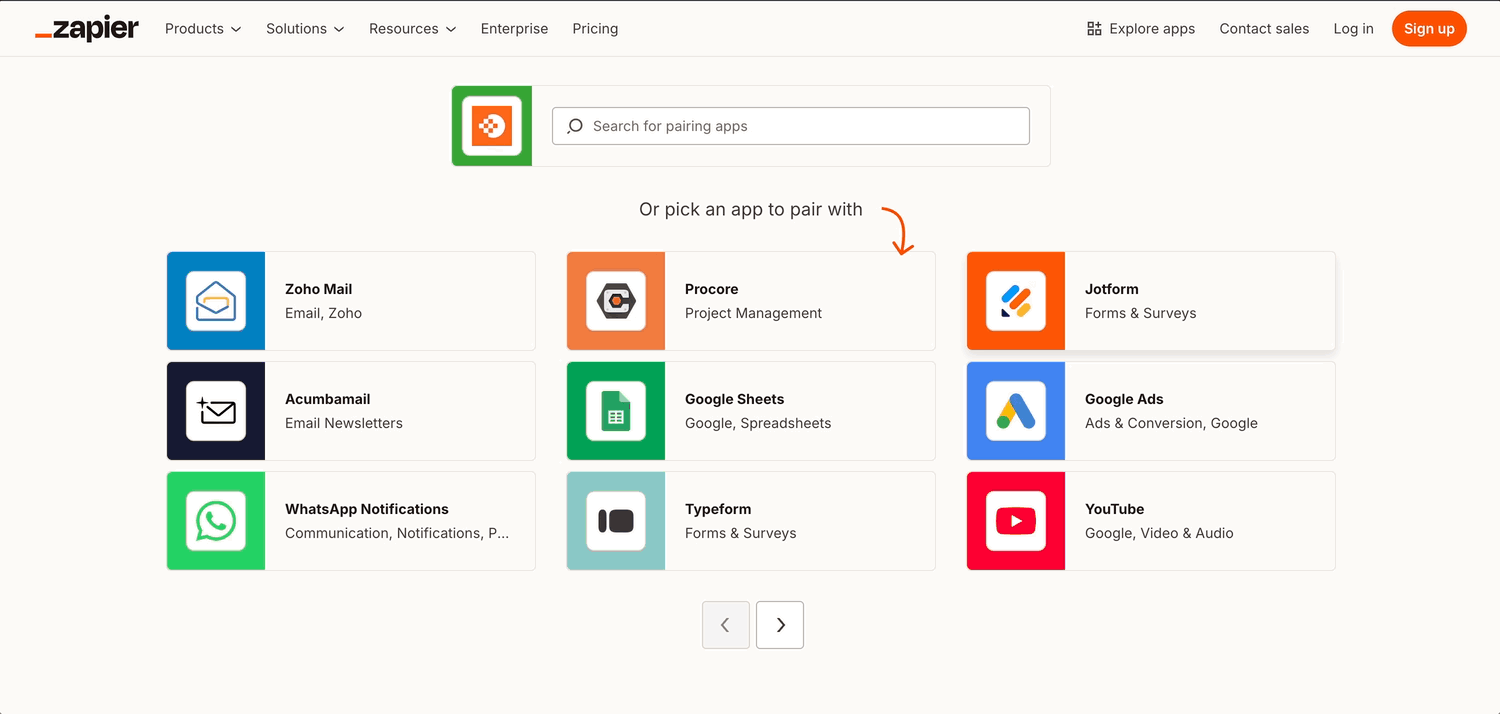
Task: Click the Jotform app icon
Action: tap(1016, 301)
